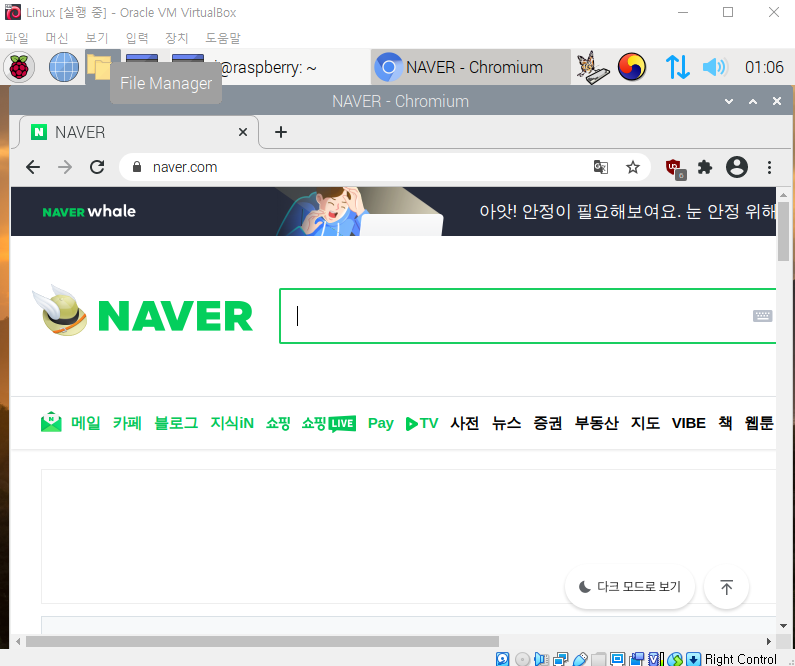Open 사전 dictionary link
Screen dimensions: 795x666
click(x=464, y=423)
